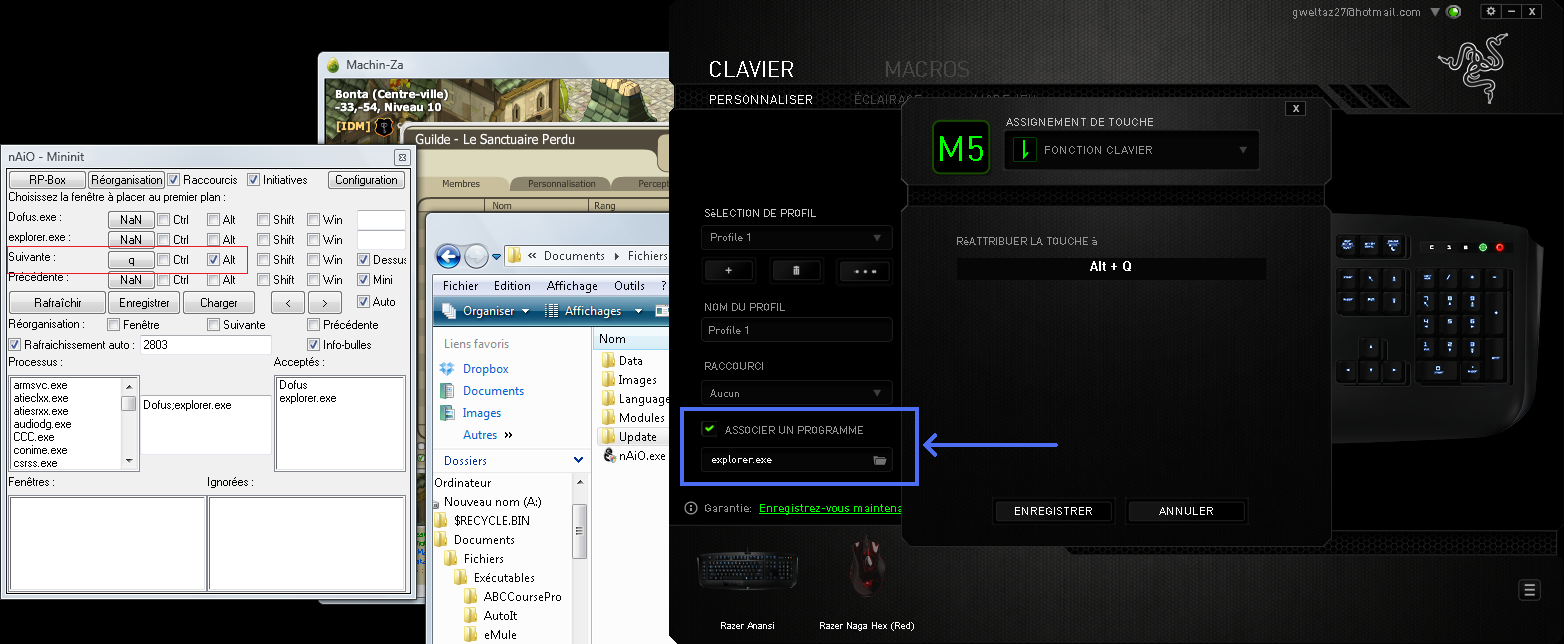Click the Rafraîchir button
Viewport: 1564px width, 644px height.
pos(57,303)
